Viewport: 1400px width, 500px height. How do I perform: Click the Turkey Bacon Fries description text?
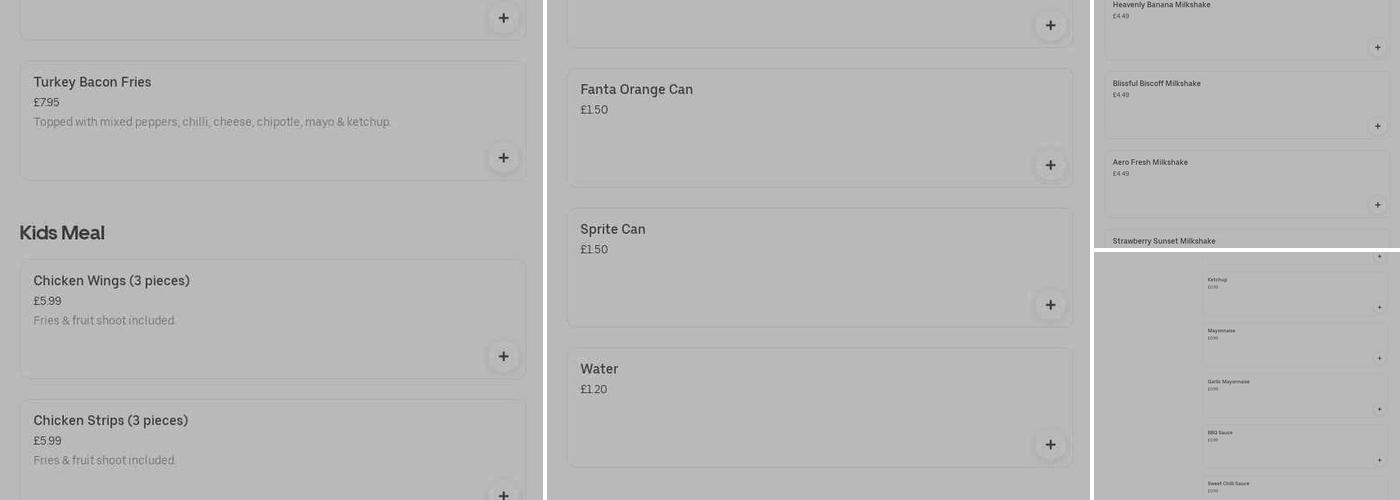click(212, 122)
